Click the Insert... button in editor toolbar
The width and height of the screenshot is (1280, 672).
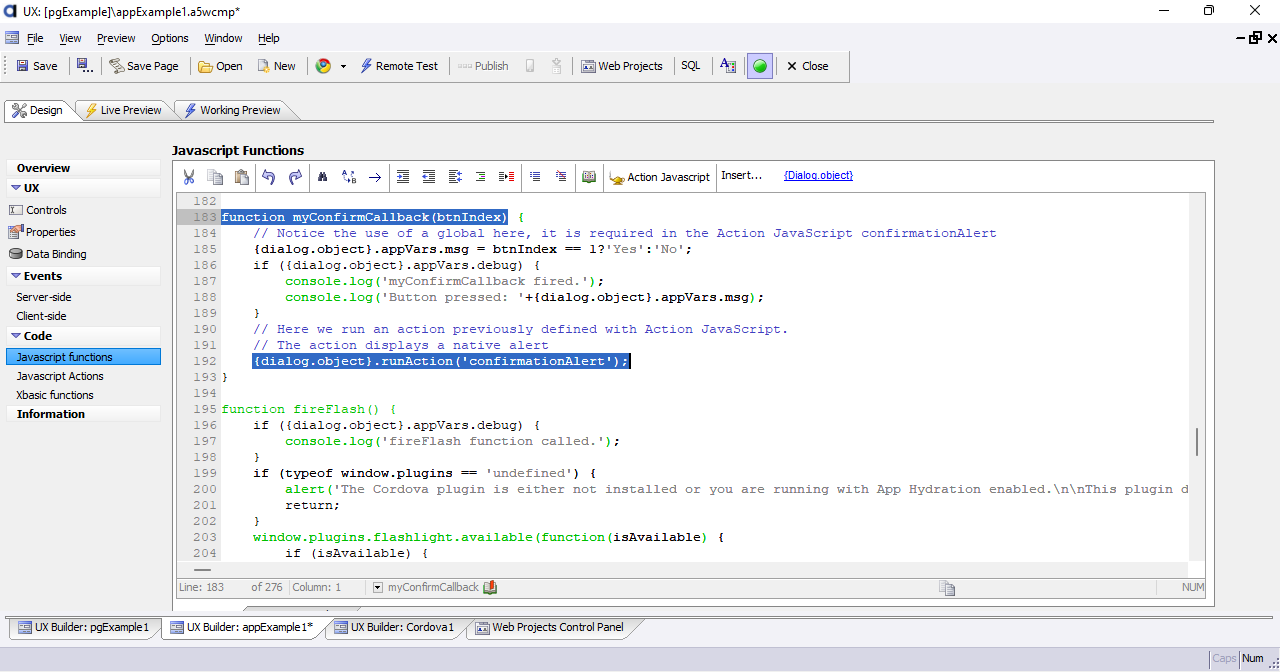742,175
